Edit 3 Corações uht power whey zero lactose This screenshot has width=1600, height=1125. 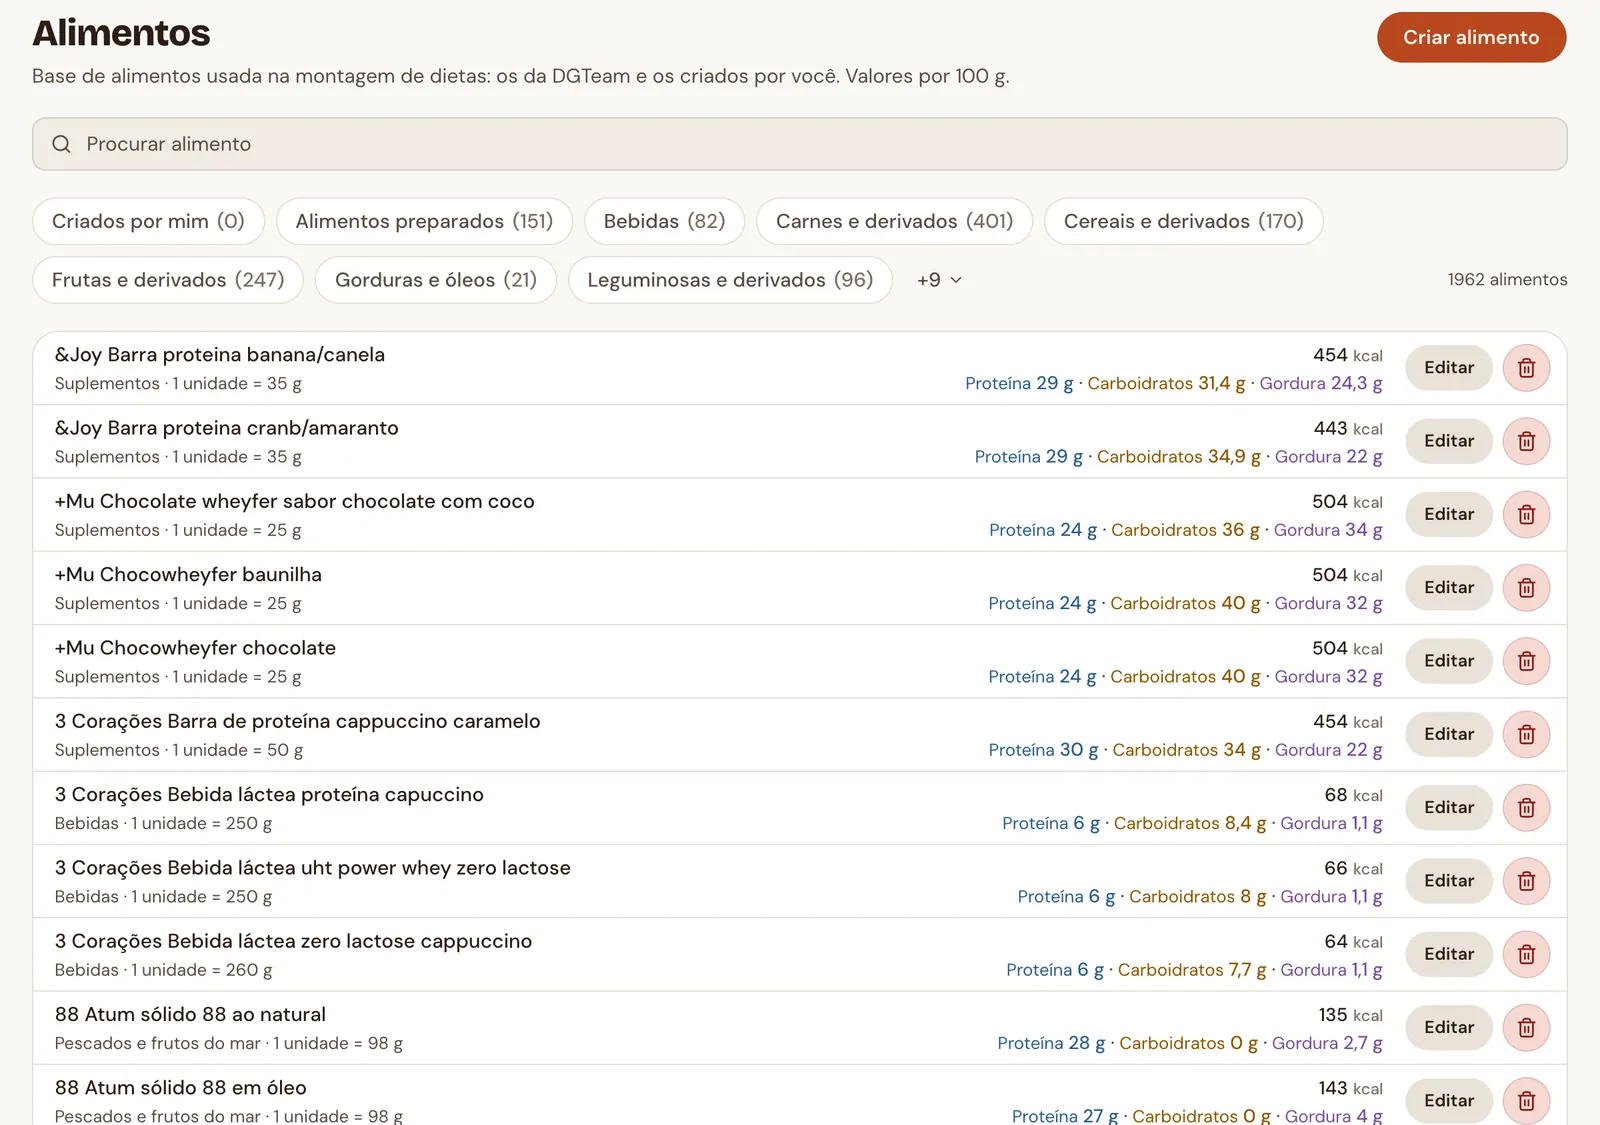pyautogui.click(x=1449, y=881)
